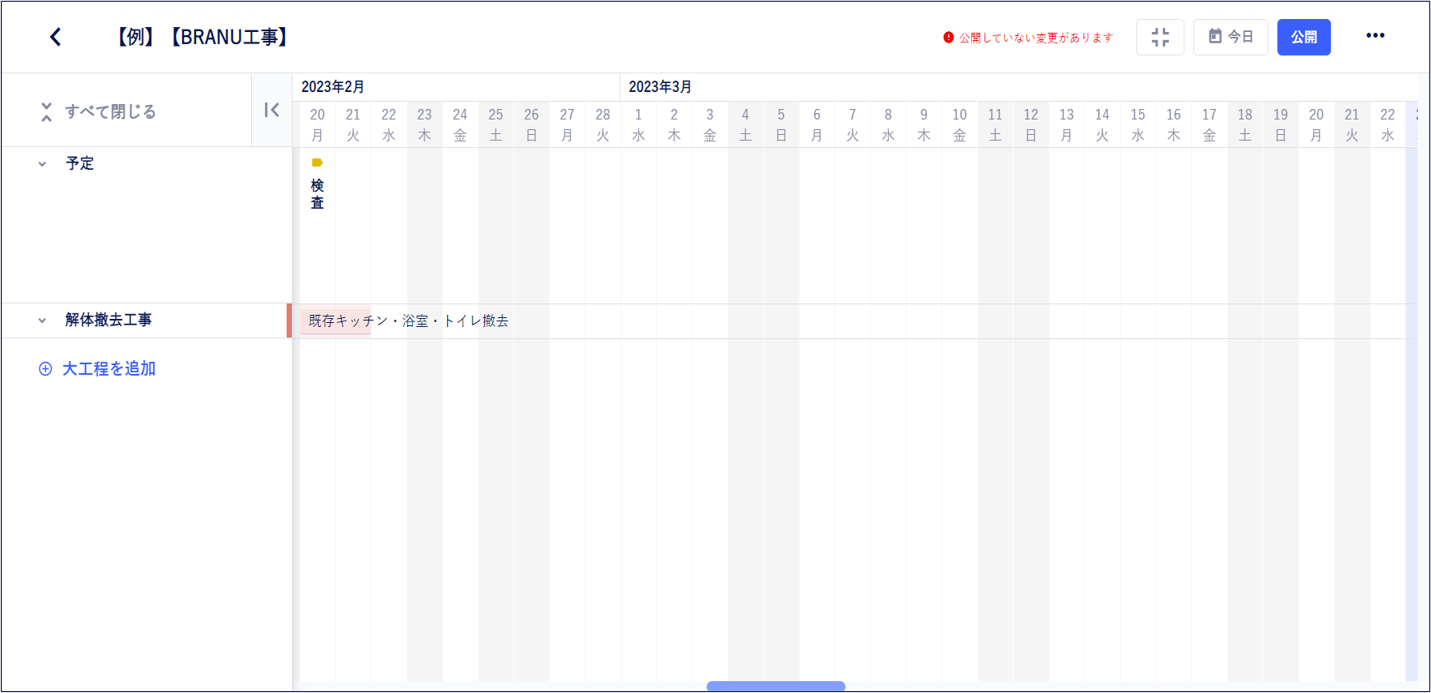Image resolution: width=1431 pixels, height=693 pixels.
Task: Click the 2023年3月 month header
Action: [660, 87]
